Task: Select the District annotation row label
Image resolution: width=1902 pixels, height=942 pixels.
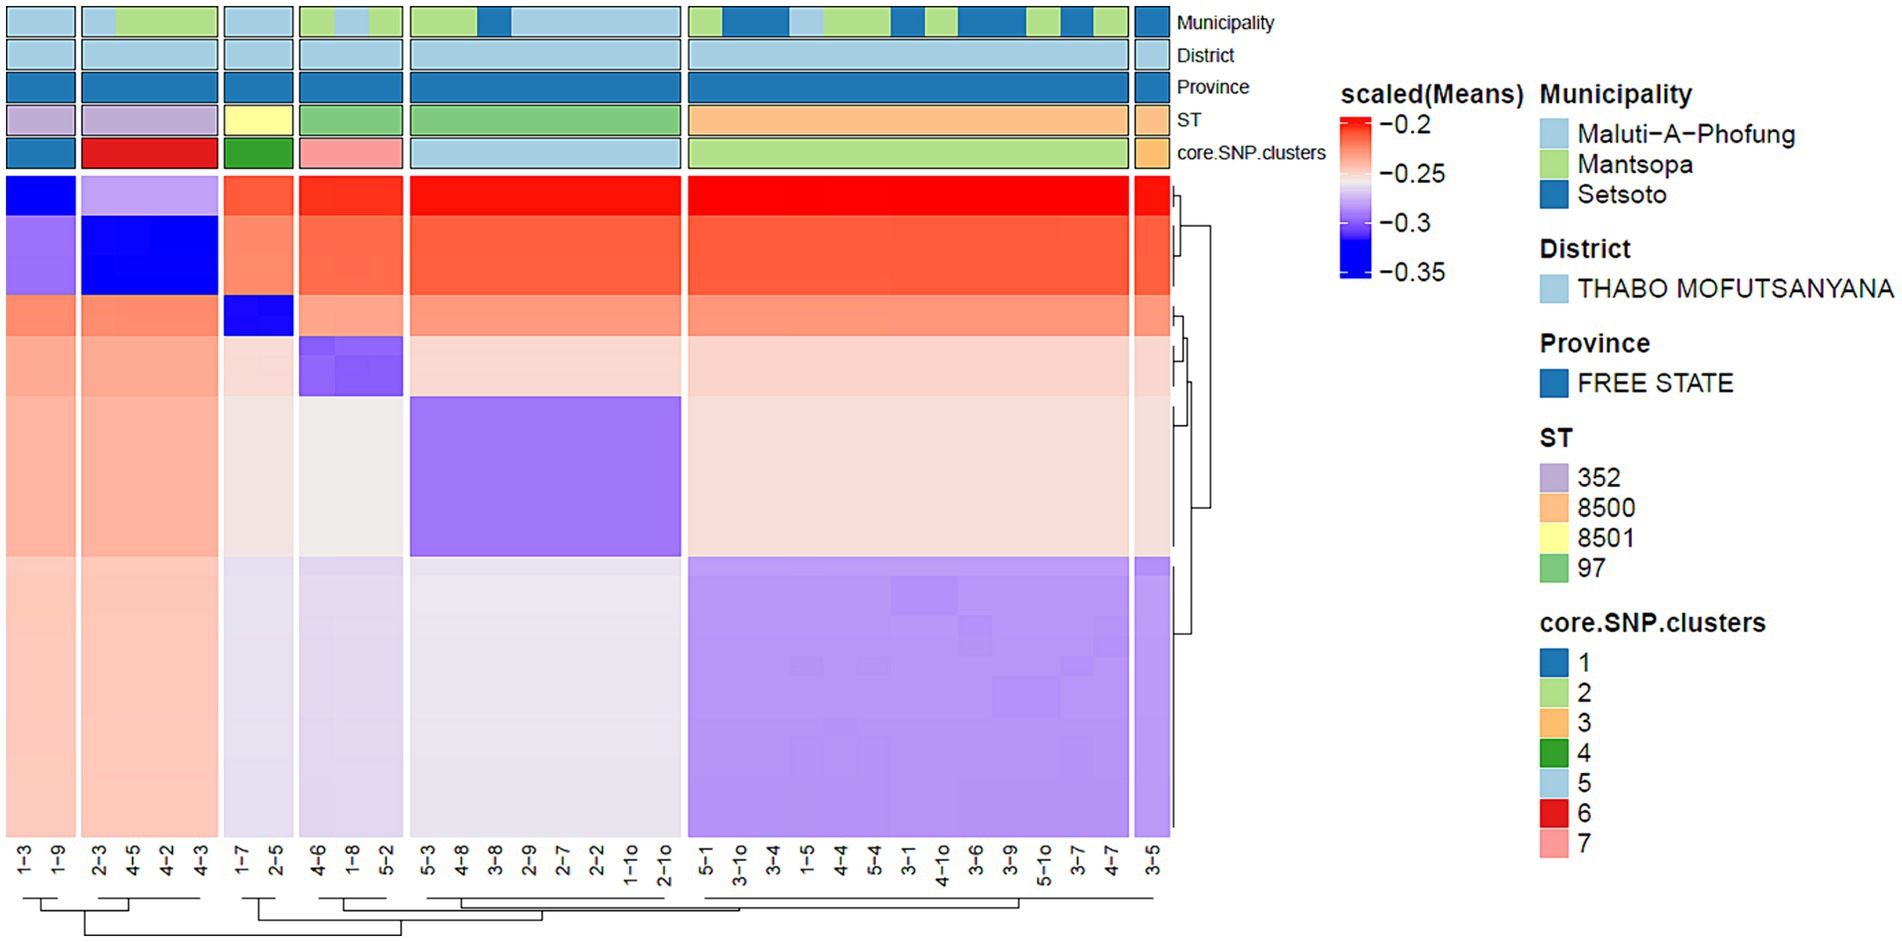Action: [1205, 55]
